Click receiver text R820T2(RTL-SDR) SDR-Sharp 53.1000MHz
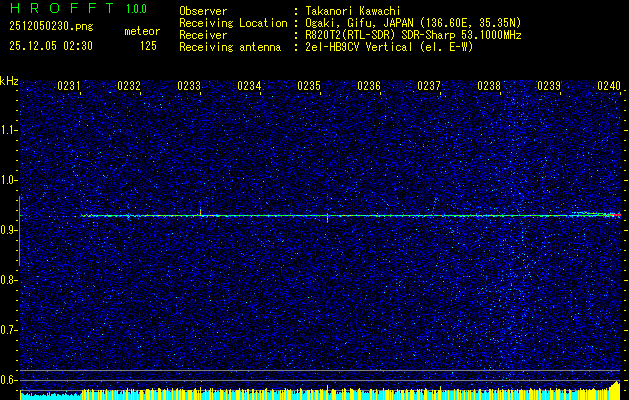This screenshot has width=629, height=400. point(413,35)
